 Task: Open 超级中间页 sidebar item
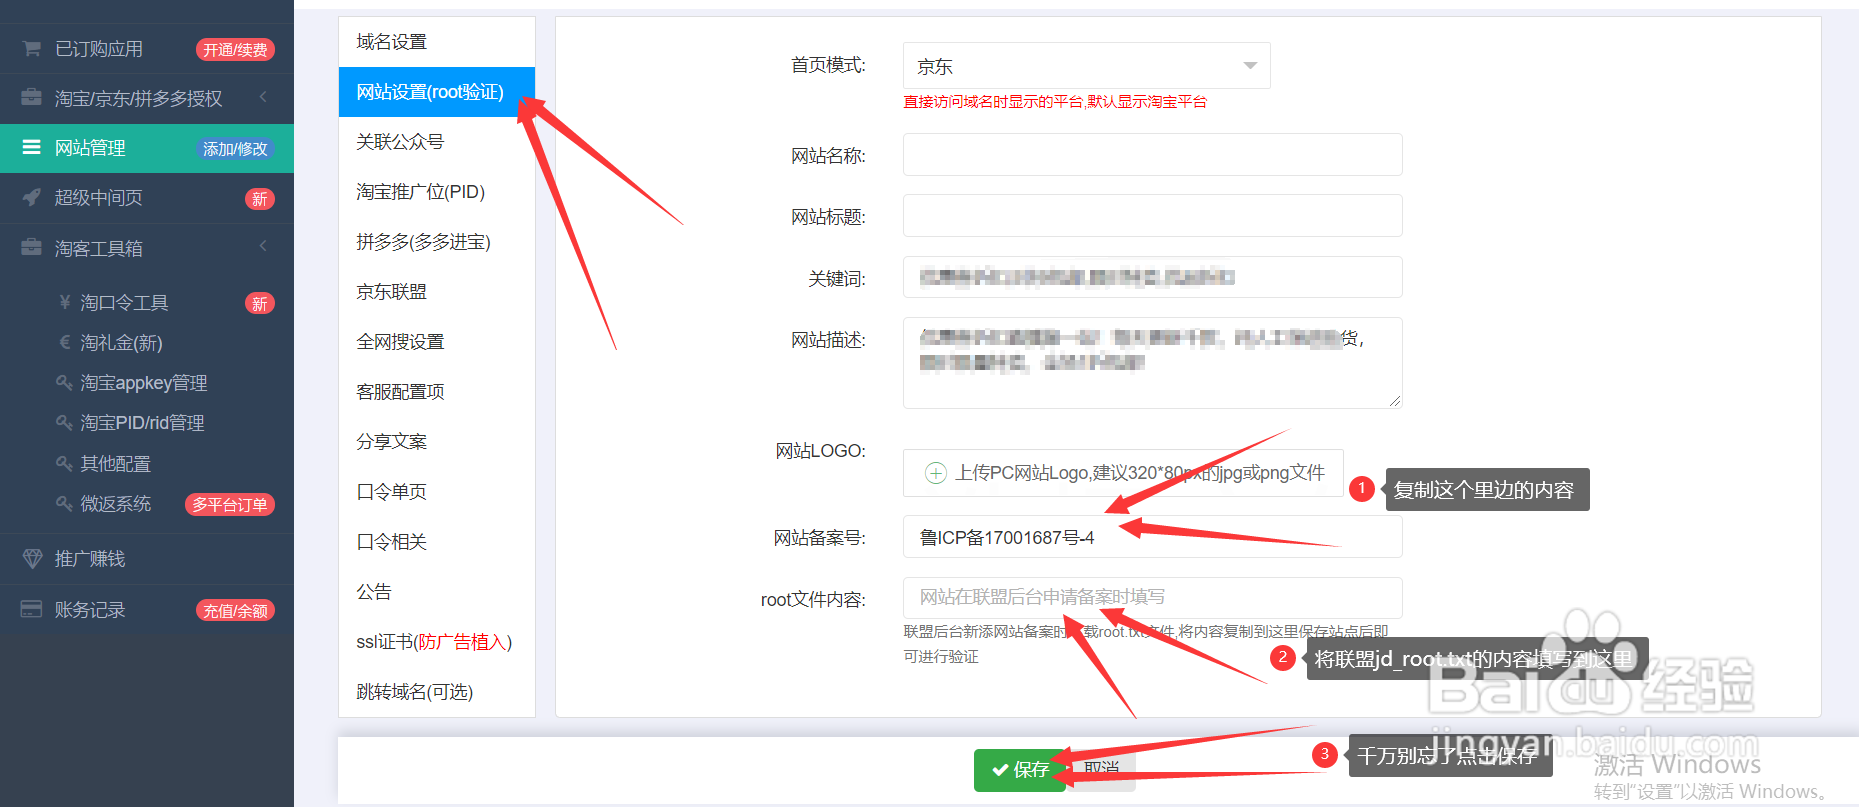coord(147,198)
